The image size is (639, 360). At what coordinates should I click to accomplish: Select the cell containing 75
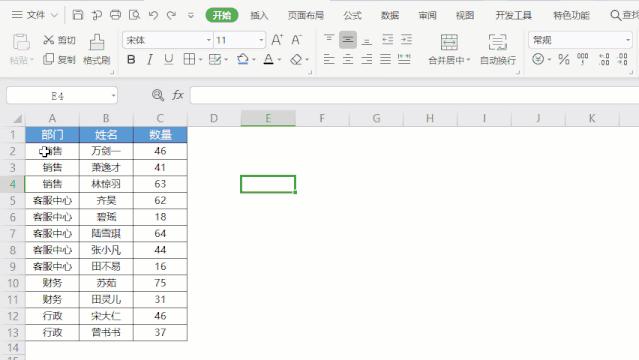160,283
